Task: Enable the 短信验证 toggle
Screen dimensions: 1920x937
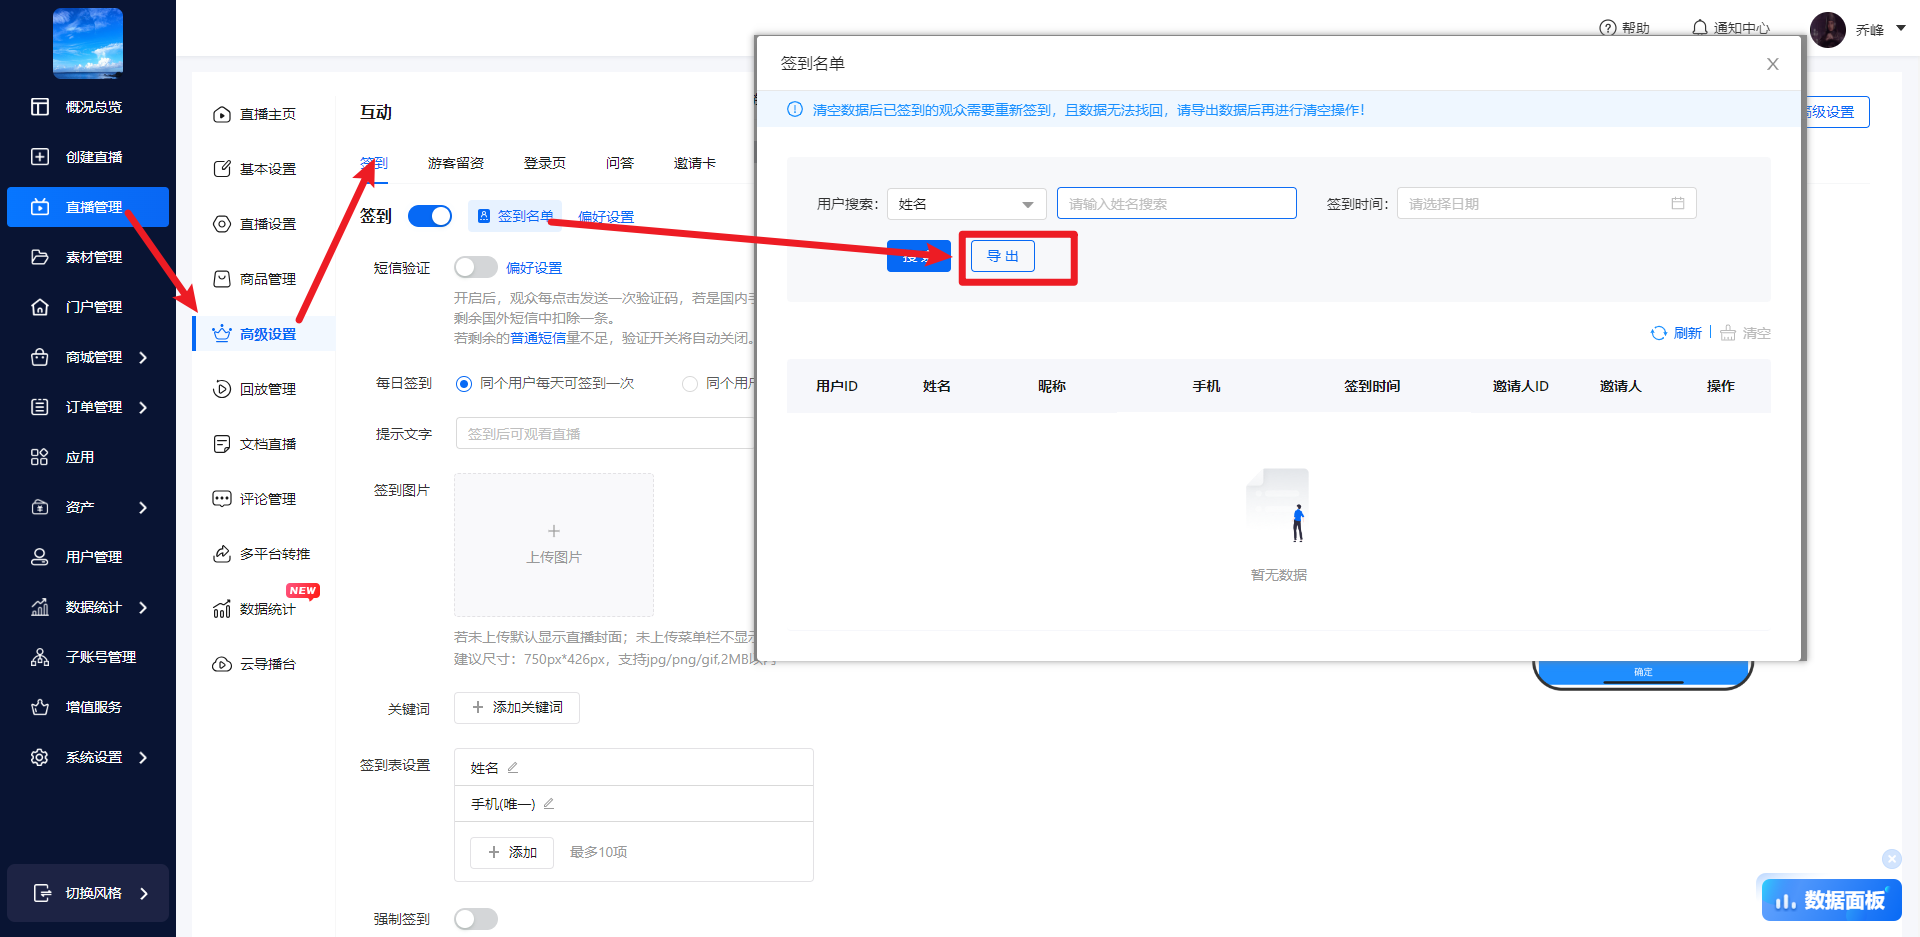Action: tap(475, 267)
